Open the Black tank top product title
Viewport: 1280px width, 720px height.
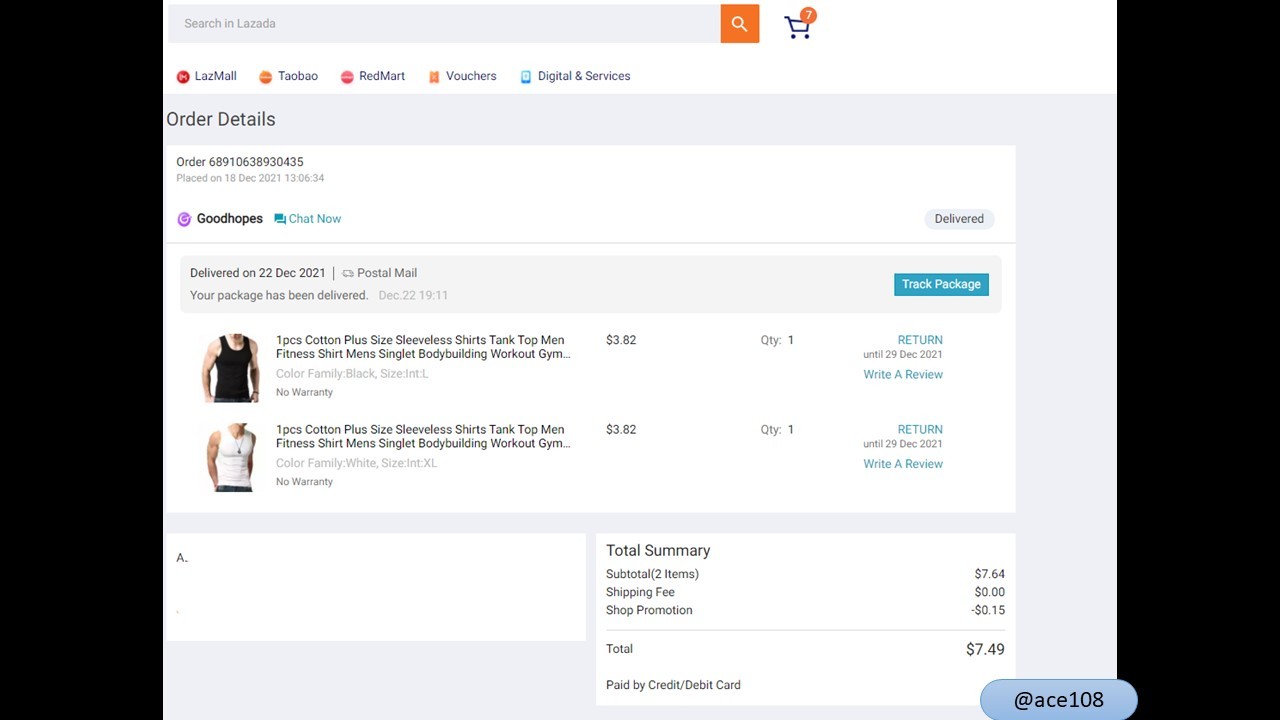423,347
